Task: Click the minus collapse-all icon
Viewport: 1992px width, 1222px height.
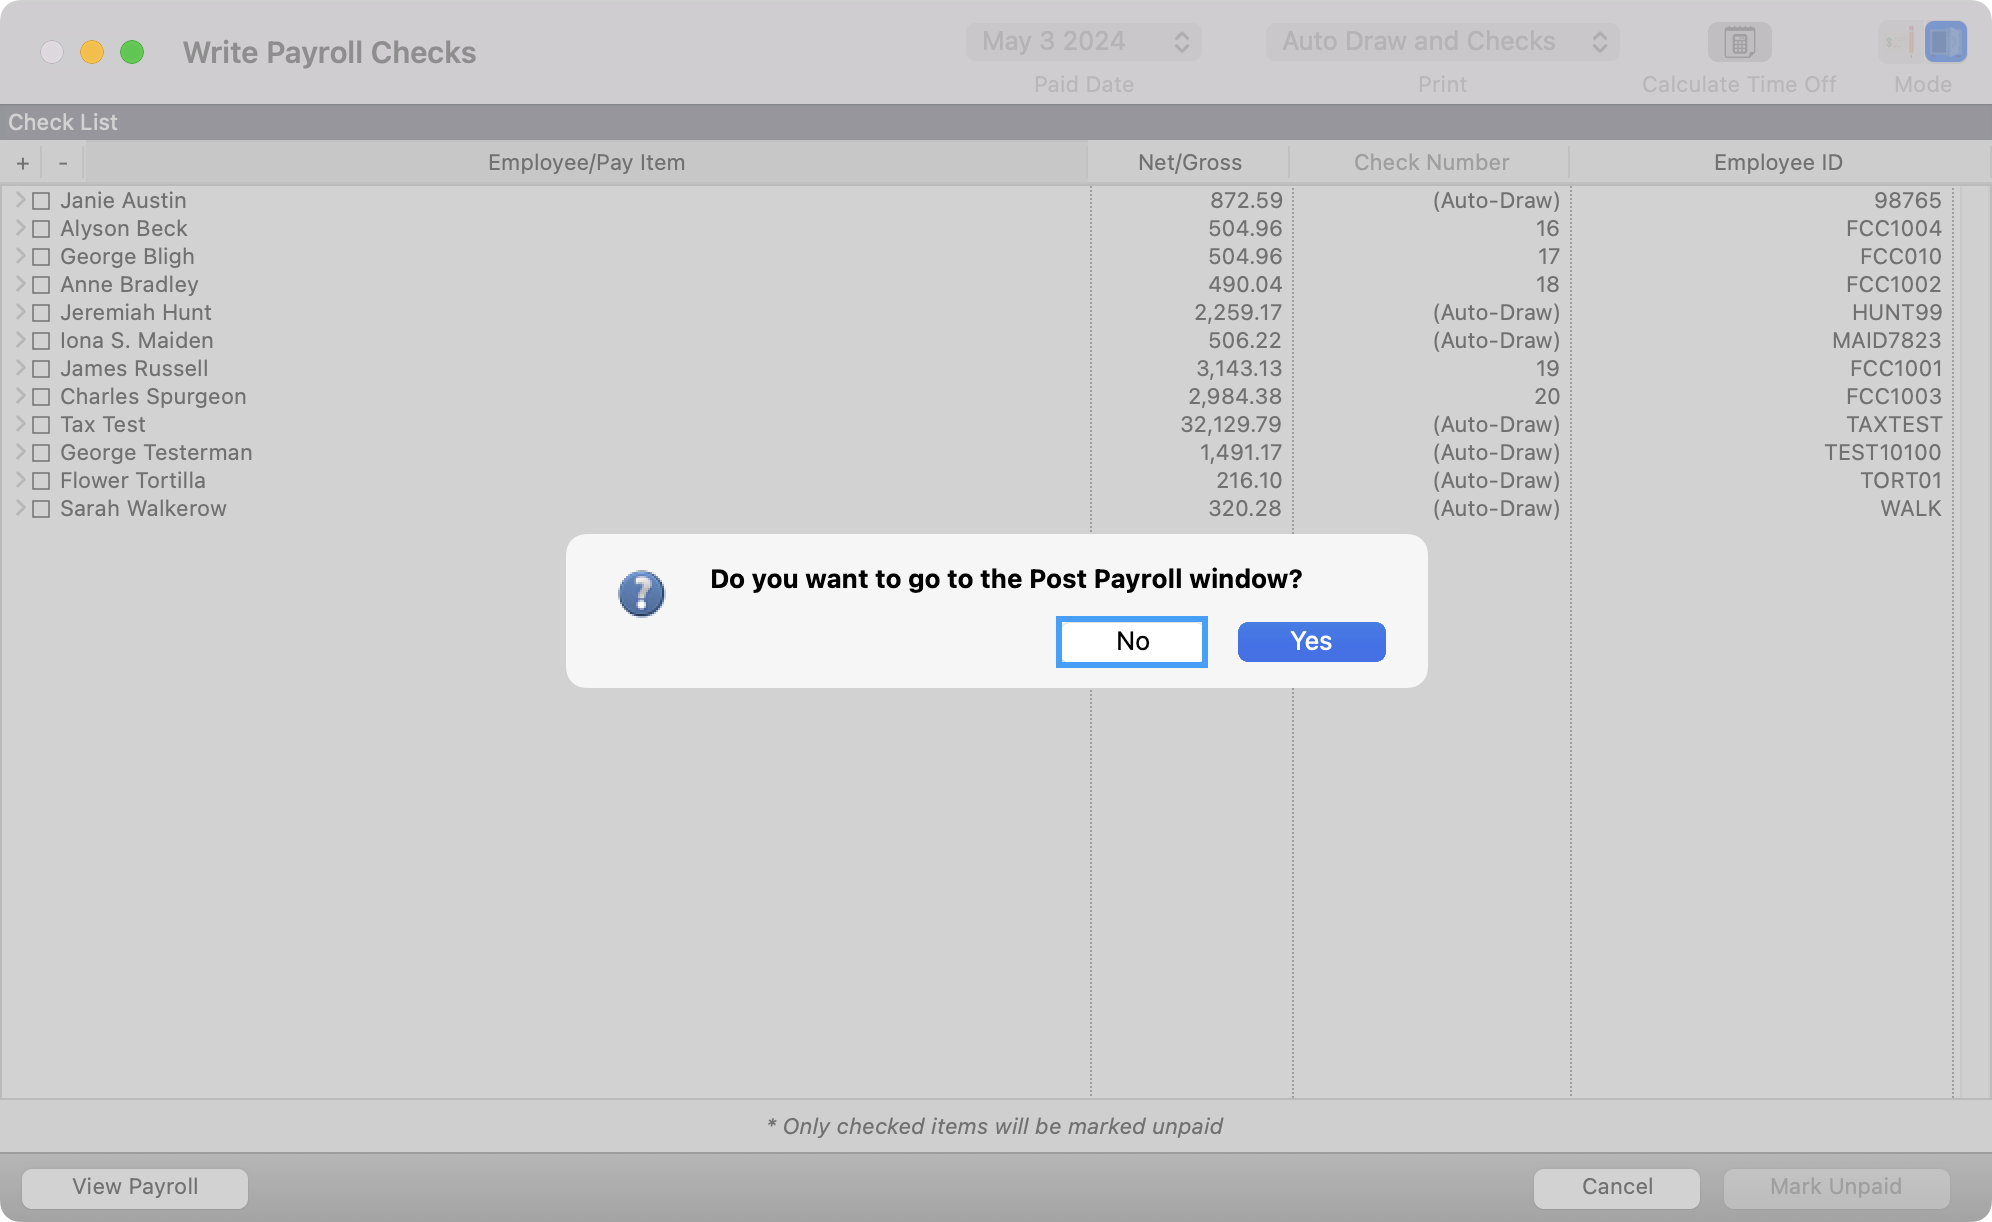Action: pos(63,163)
